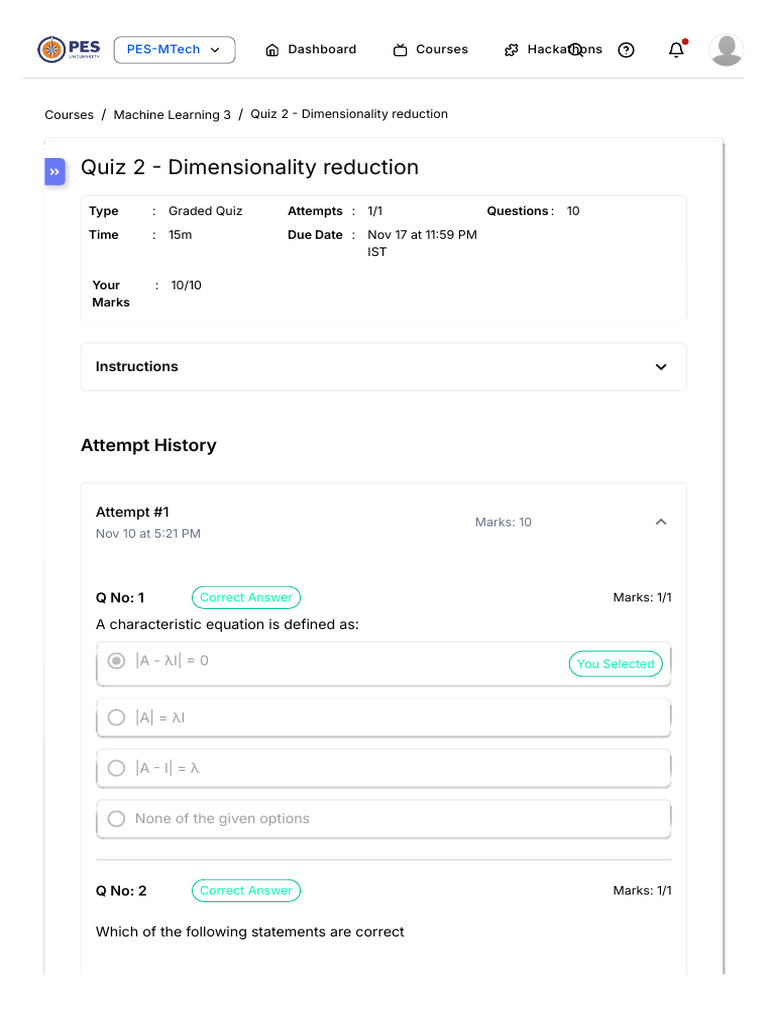Click the Quiz 2 page heading
This screenshot has width=768, height=1024.
(249, 167)
